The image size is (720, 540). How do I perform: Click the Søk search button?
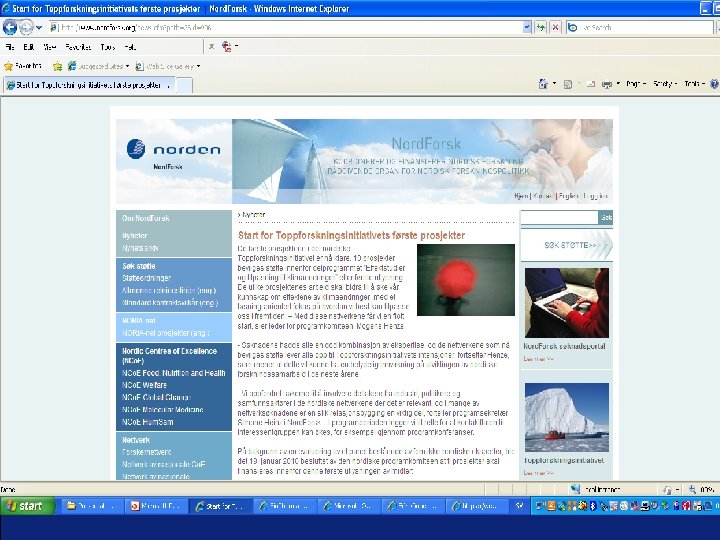[x=606, y=217]
